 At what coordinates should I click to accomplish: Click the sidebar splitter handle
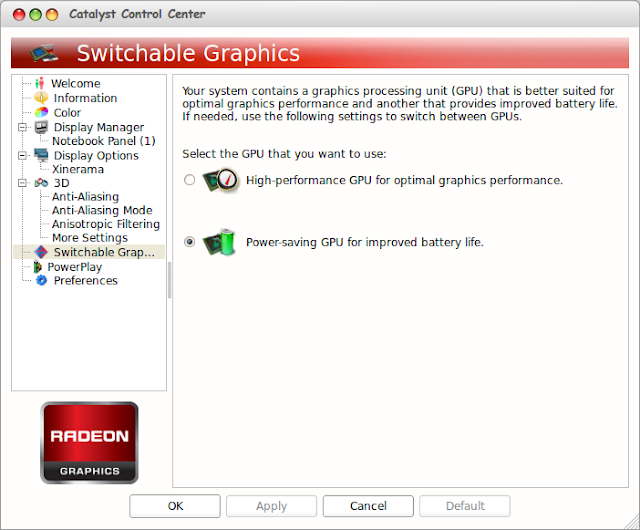tap(169, 281)
